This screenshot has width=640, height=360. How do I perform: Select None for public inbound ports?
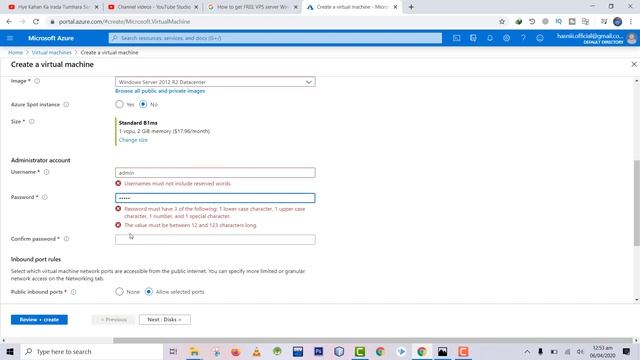point(119,292)
